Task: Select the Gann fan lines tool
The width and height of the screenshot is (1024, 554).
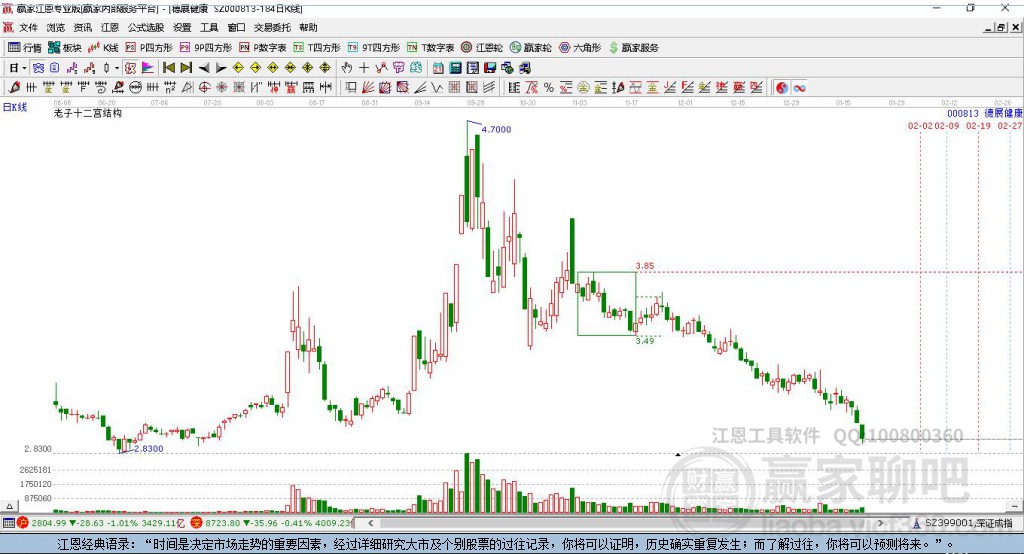Action: tap(368, 88)
